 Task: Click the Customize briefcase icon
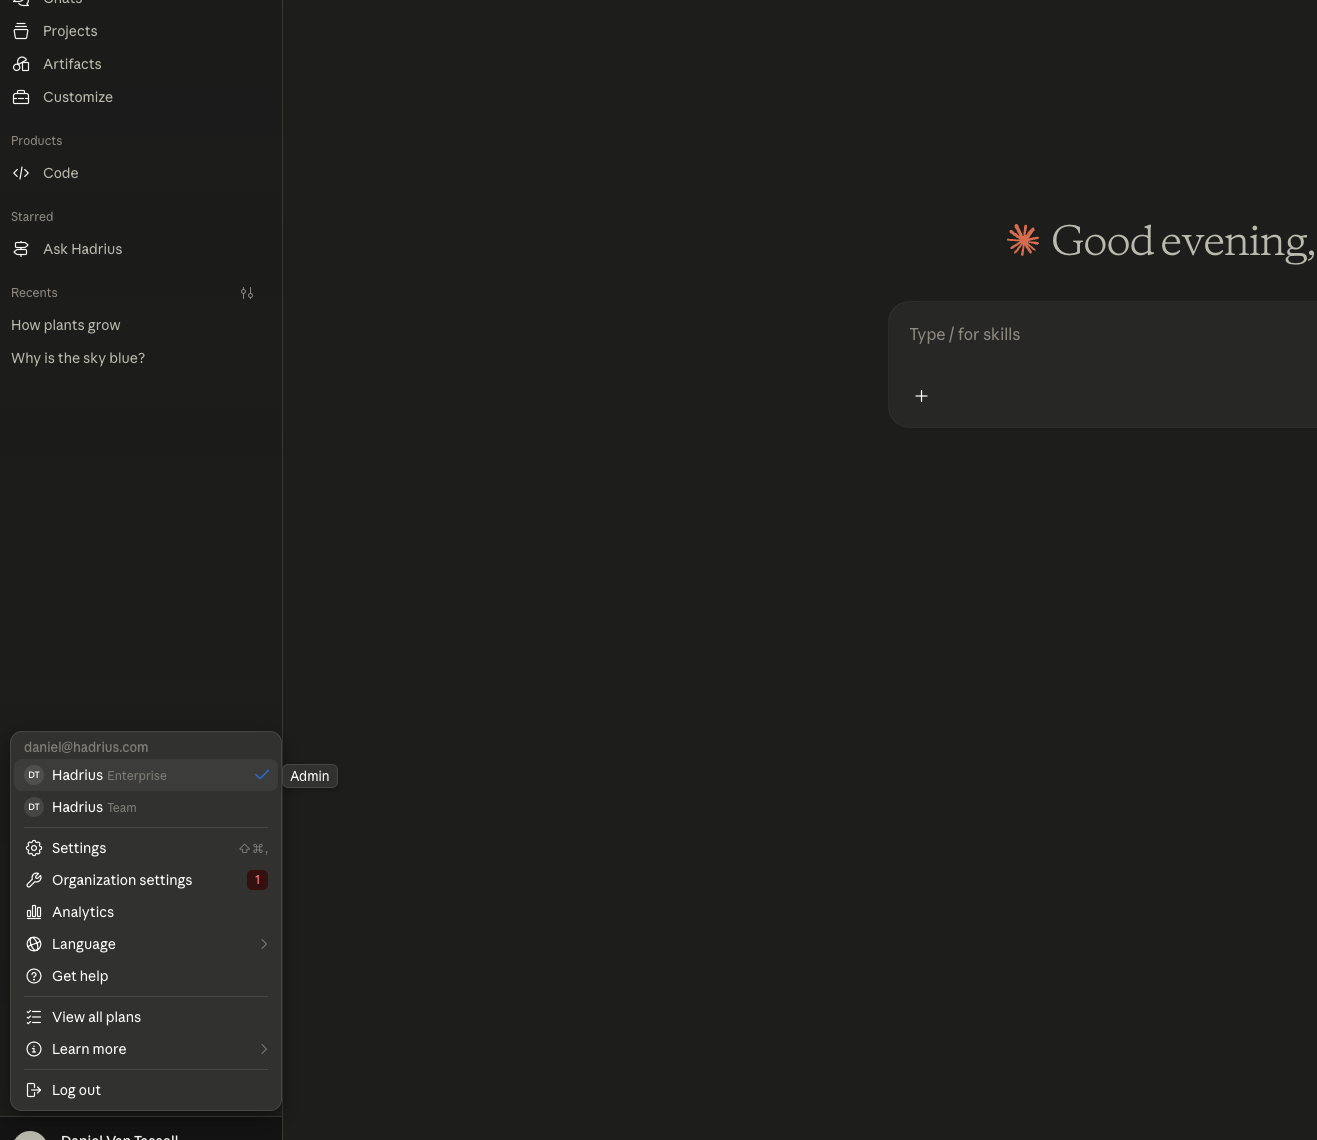point(21,97)
